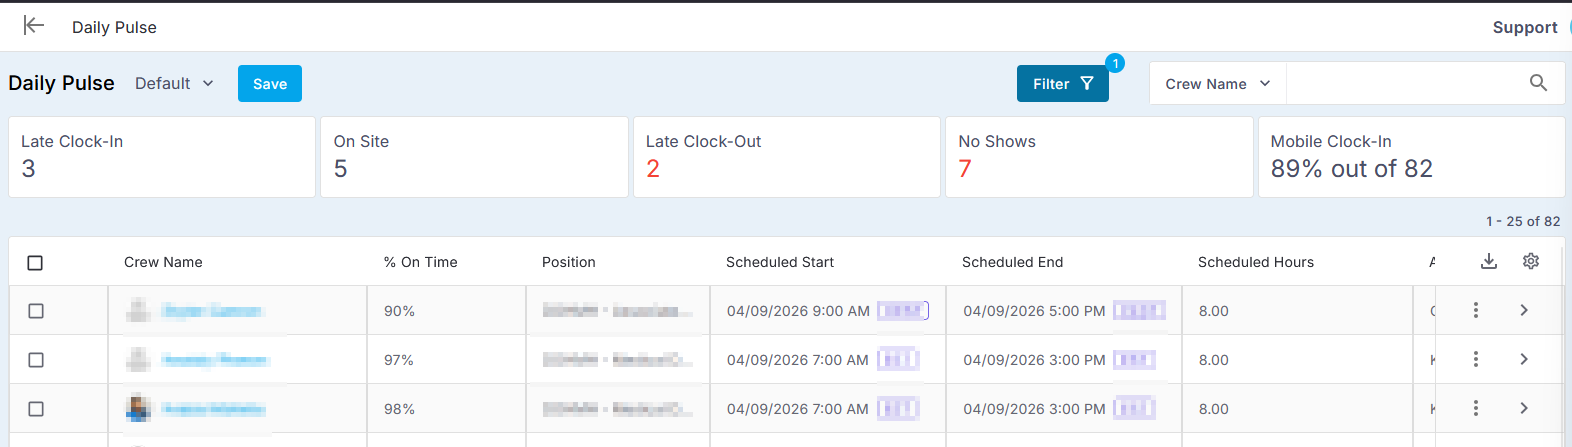Image resolution: width=1572 pixels, height=447 pixels.
Task: Download table data via export icon
Action: 1489,261
